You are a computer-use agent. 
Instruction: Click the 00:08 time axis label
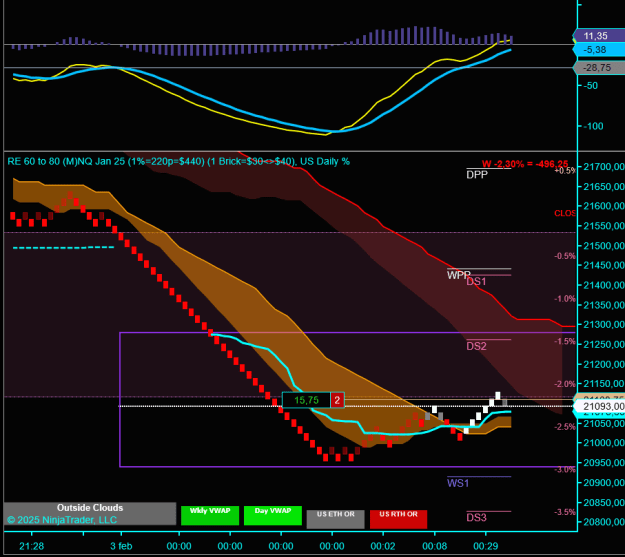click(x=434, y=546)
